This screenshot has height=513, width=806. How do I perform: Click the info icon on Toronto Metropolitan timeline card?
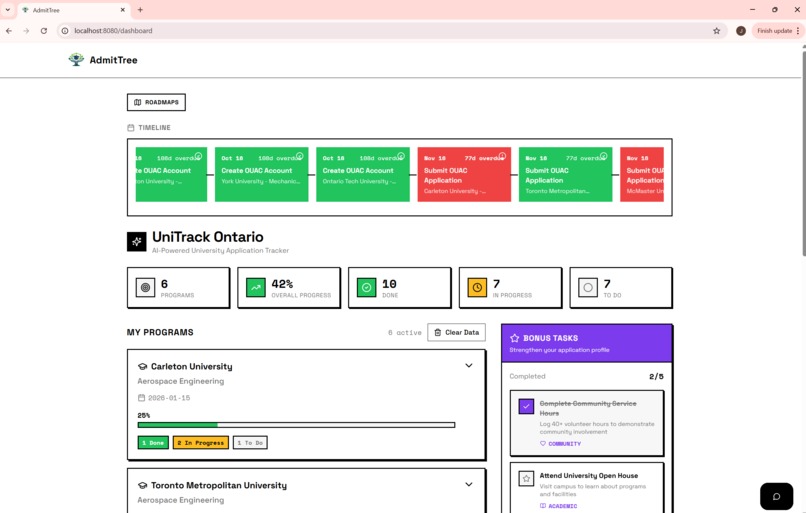coord(603,156)
